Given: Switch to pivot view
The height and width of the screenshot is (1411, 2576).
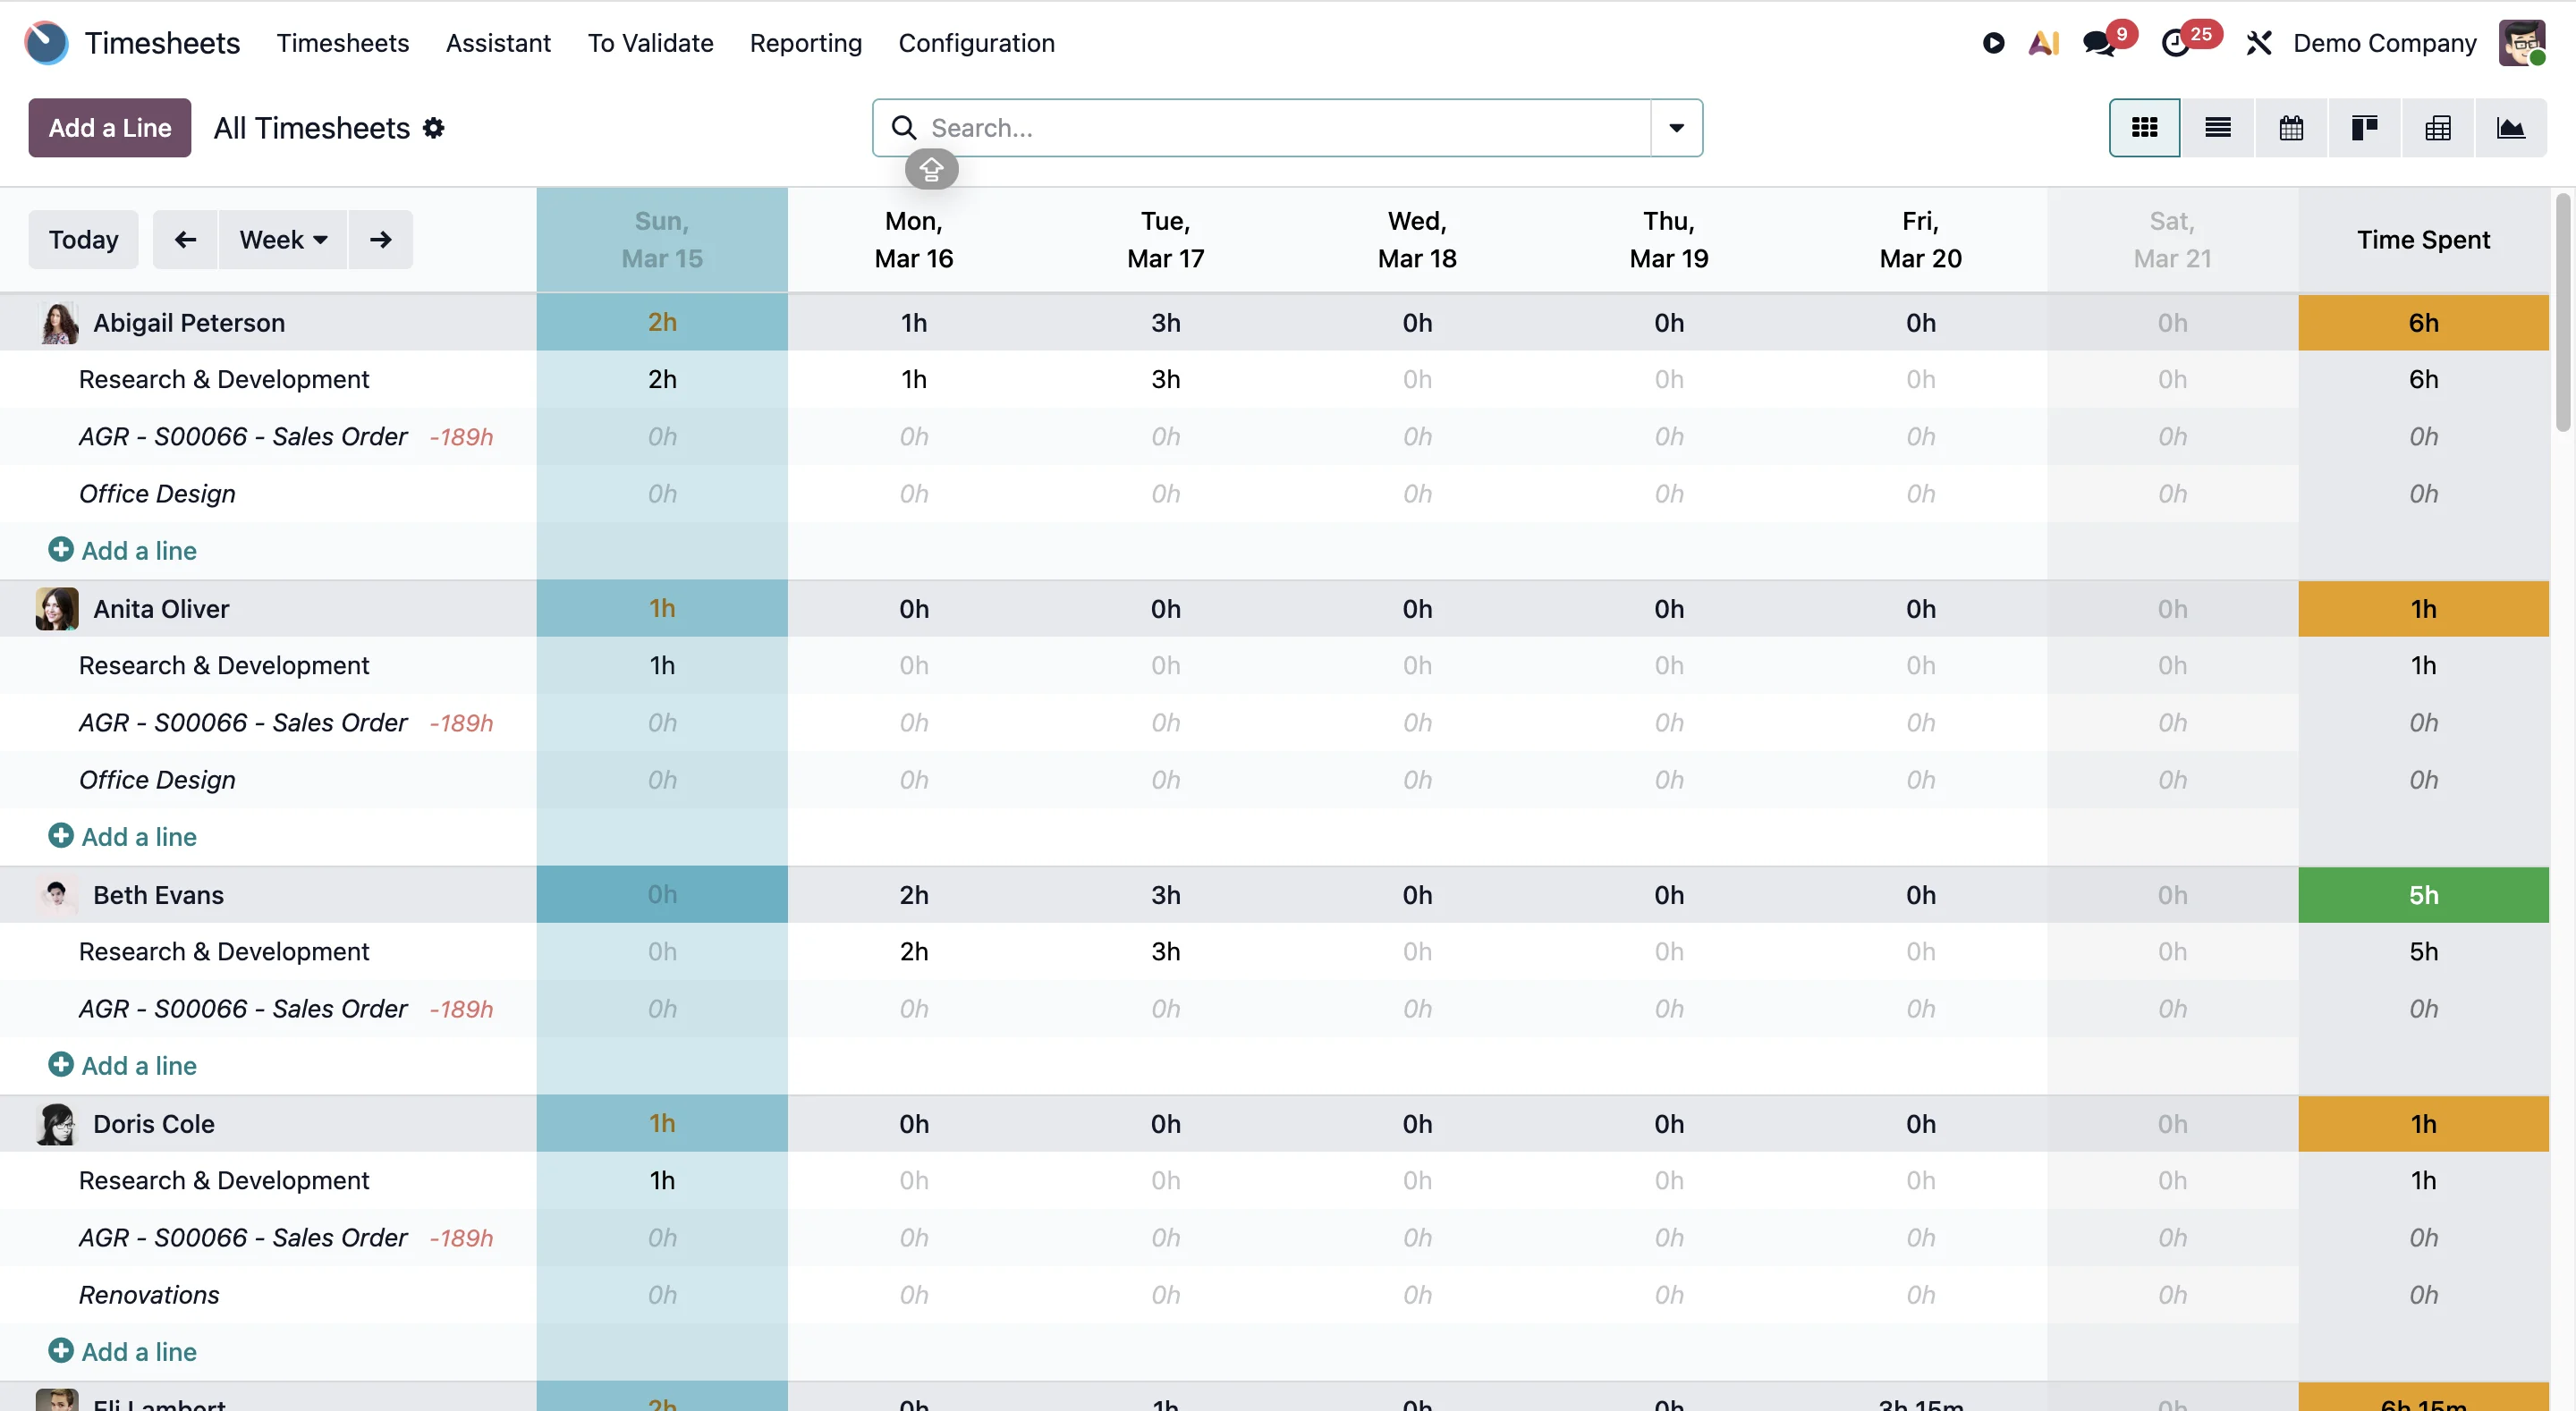Looking at the screenshot, I should tap(2437, 128).
